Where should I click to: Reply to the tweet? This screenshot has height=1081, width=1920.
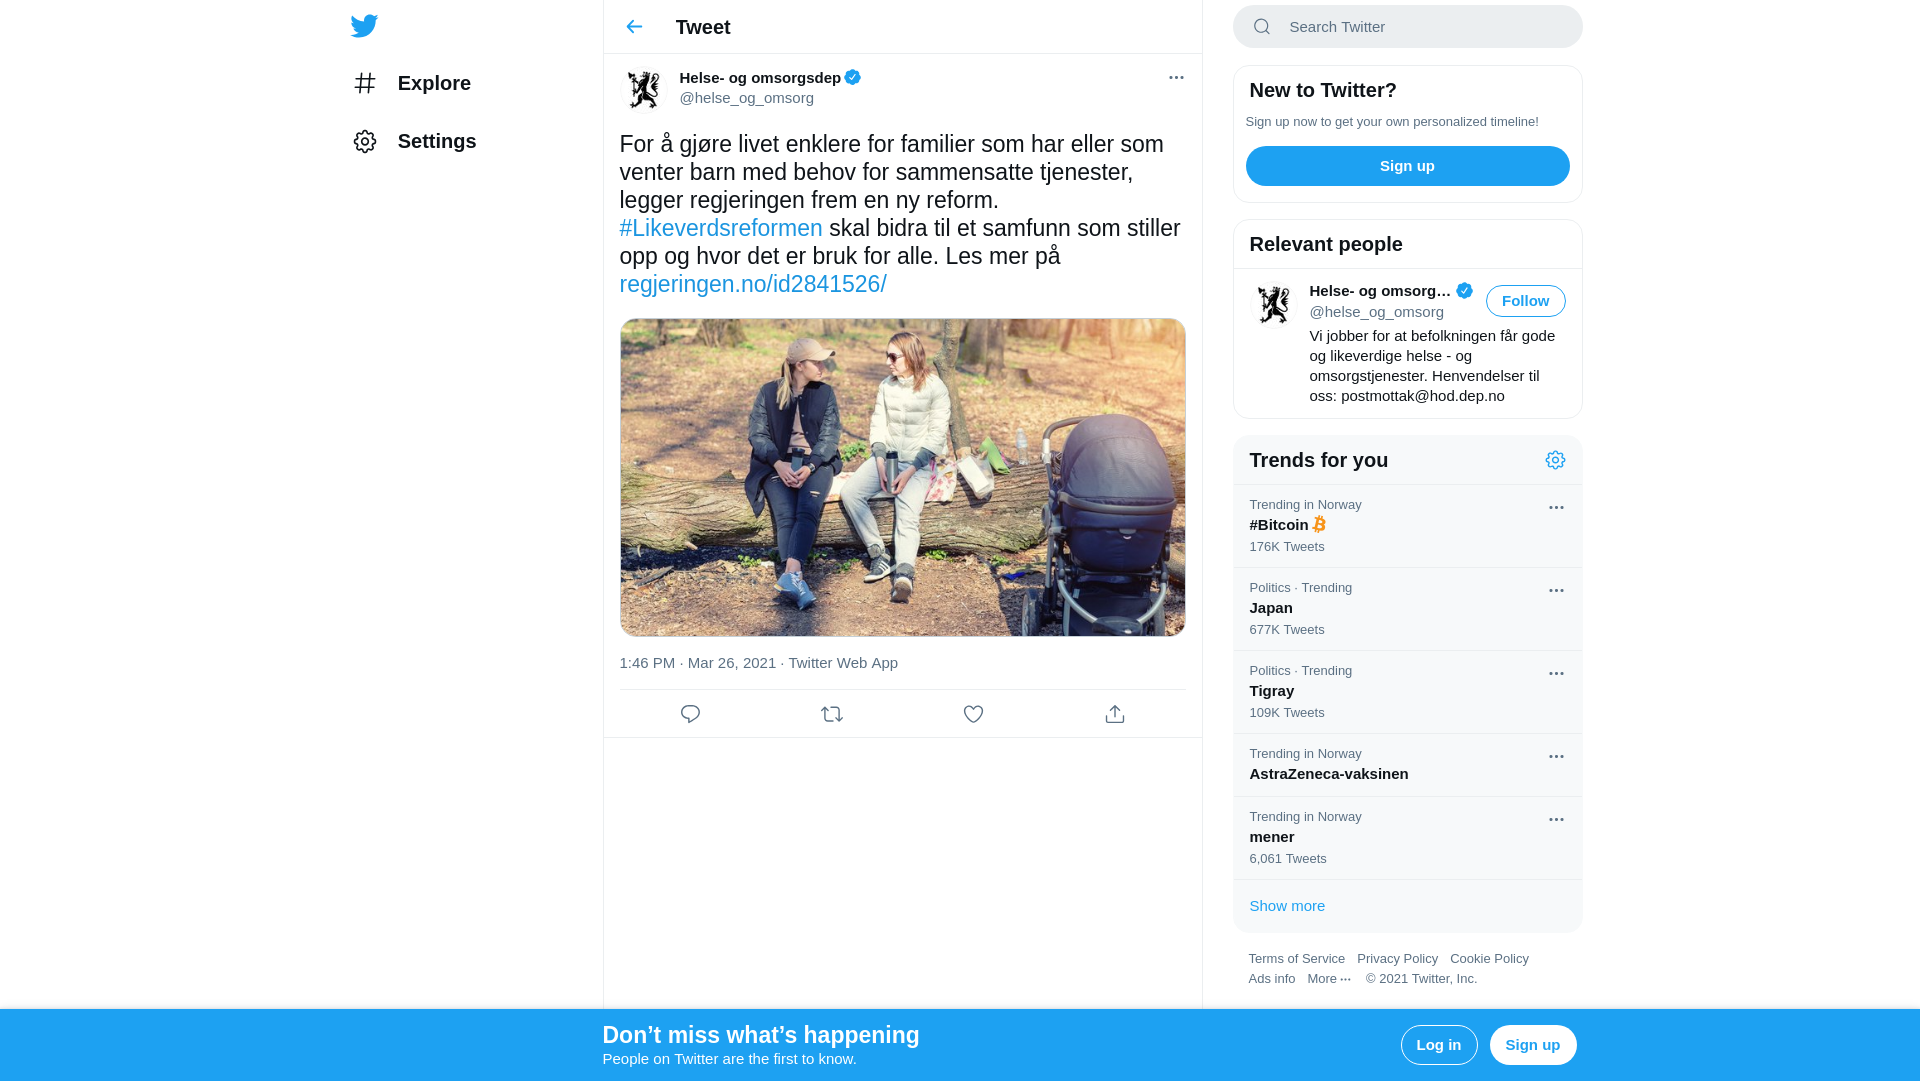(690, 714)
